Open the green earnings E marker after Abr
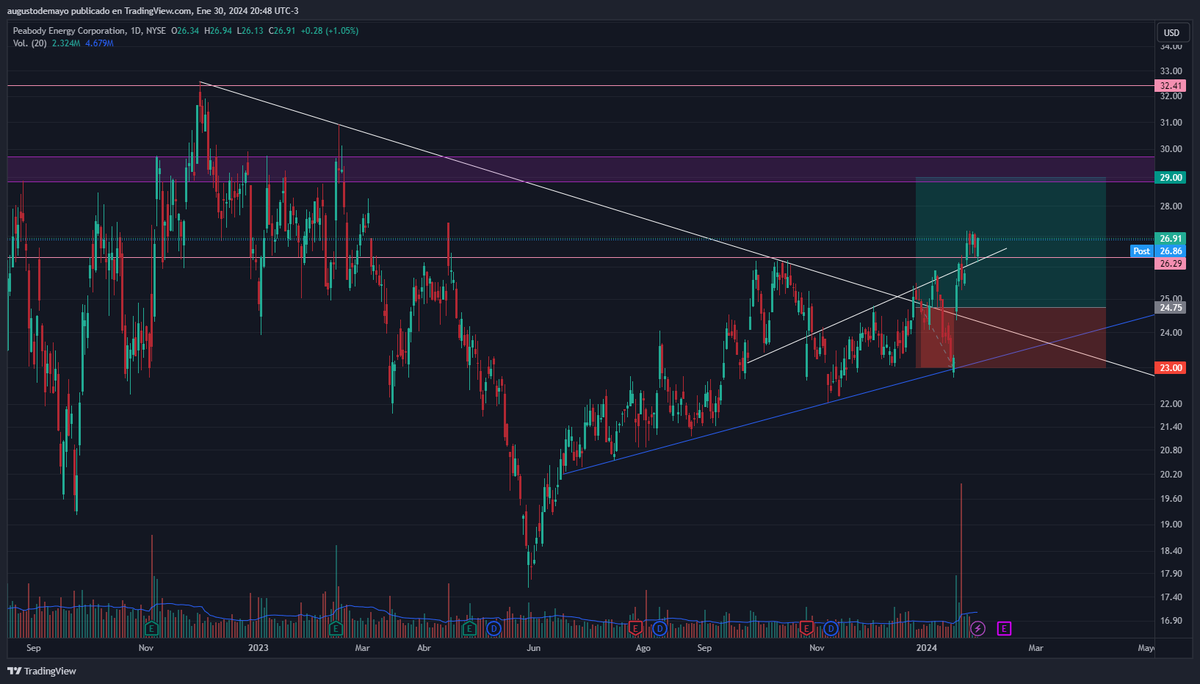 click(x=469, y=628)
